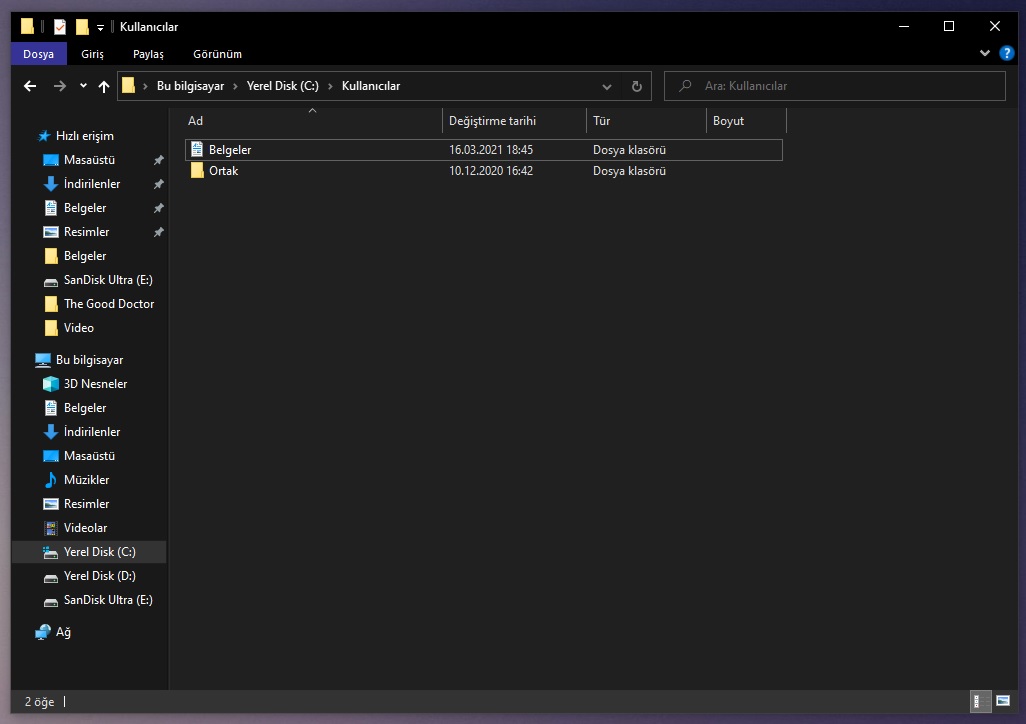Screen dimensions: 1026x724
Task: Open the Müzikler library in the sidebar
Action: pos(86,480)
